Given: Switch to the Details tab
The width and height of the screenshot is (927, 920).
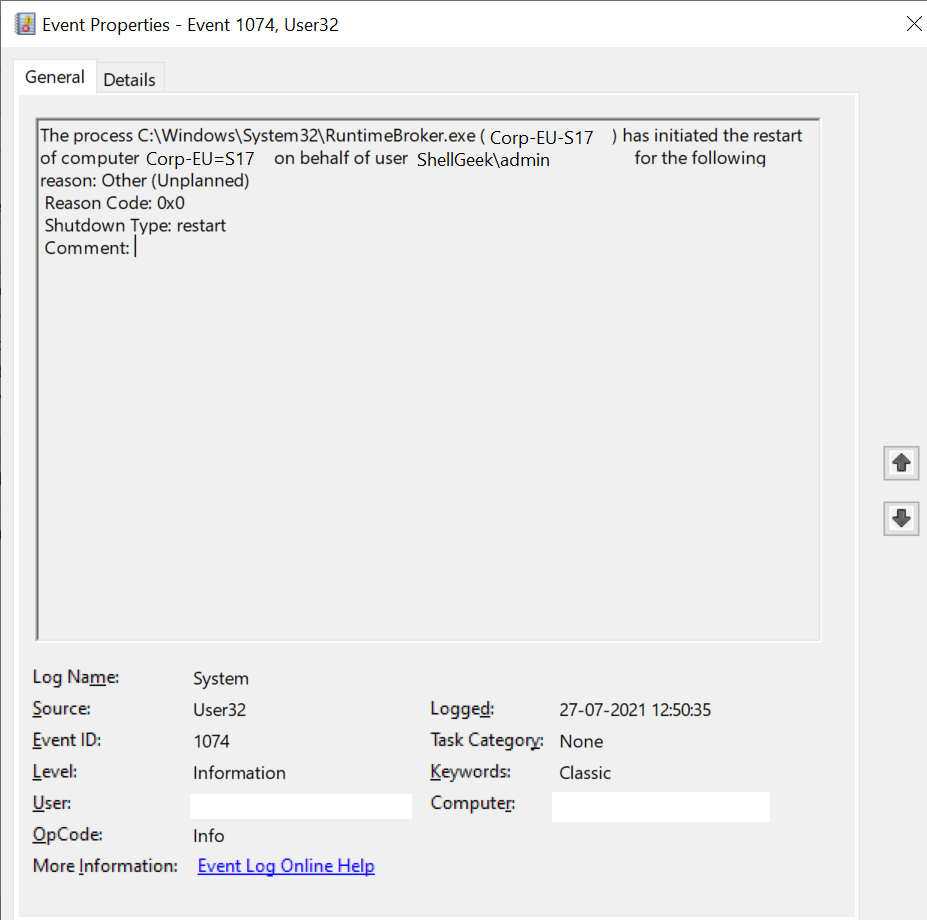Looking at the screenshot, I should click(130, 77).
